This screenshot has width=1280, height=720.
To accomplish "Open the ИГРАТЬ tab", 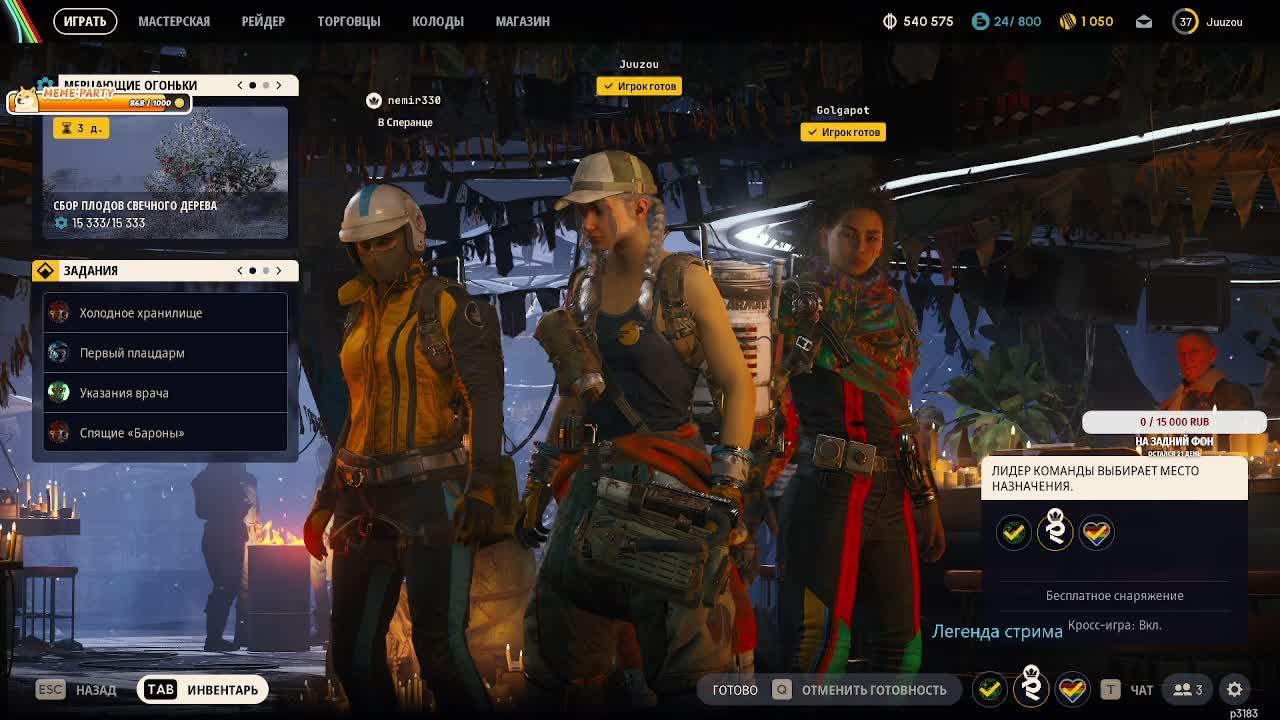I will point(85,21).
